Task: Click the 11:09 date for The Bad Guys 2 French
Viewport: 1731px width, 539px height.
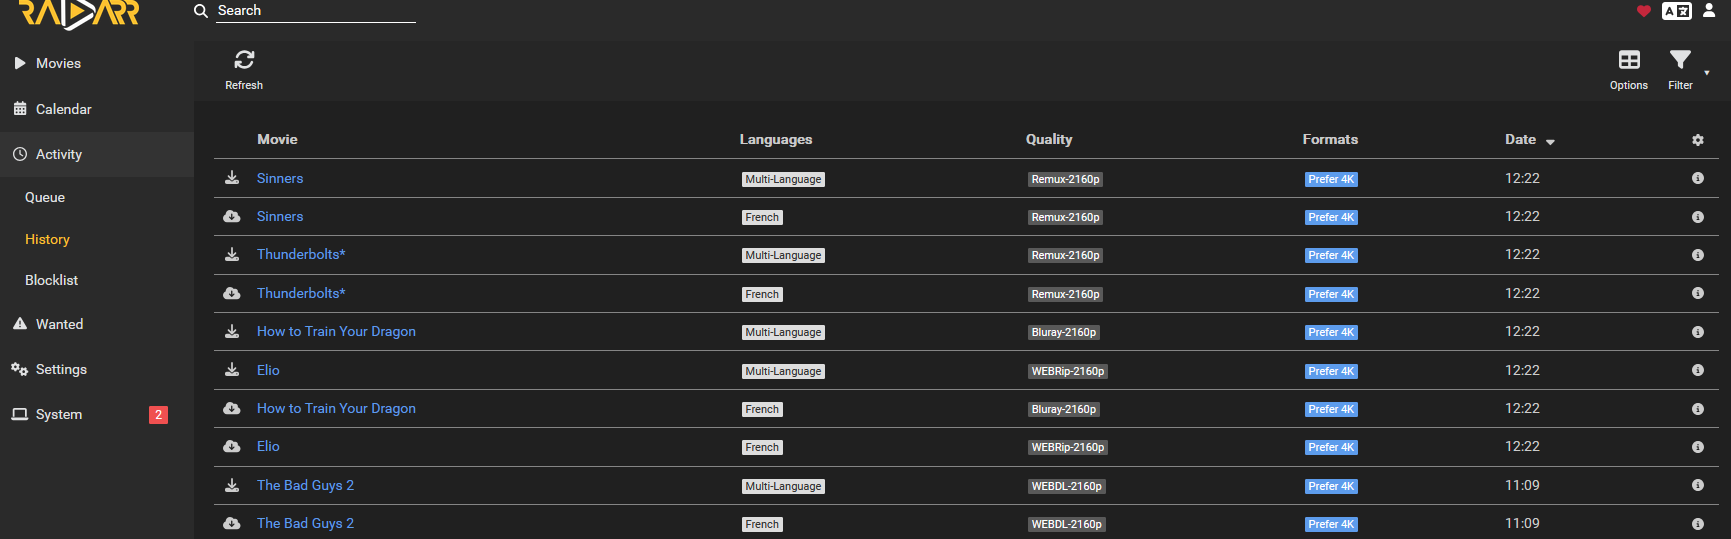Action: pos(1522,523)
